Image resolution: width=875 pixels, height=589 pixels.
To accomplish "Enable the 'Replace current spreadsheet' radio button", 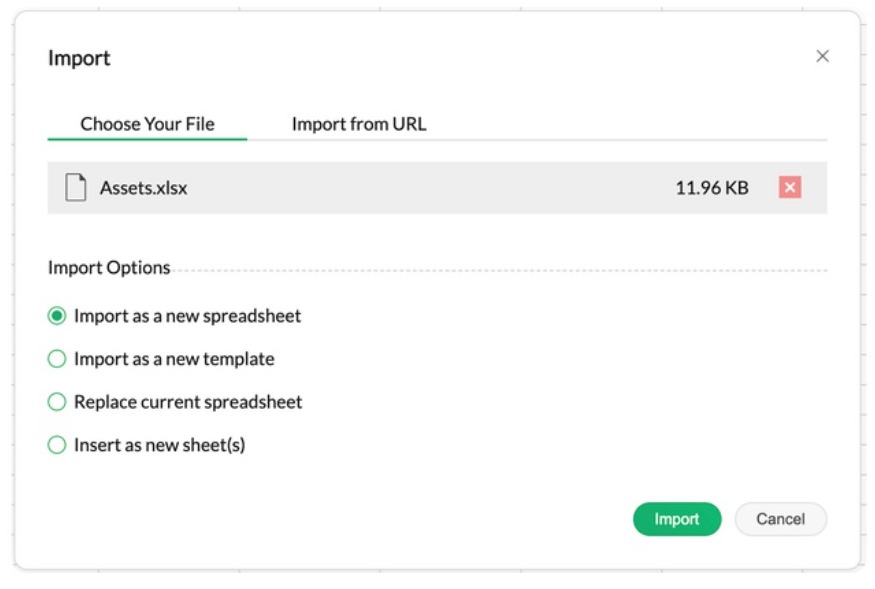I will coord(57,402).
